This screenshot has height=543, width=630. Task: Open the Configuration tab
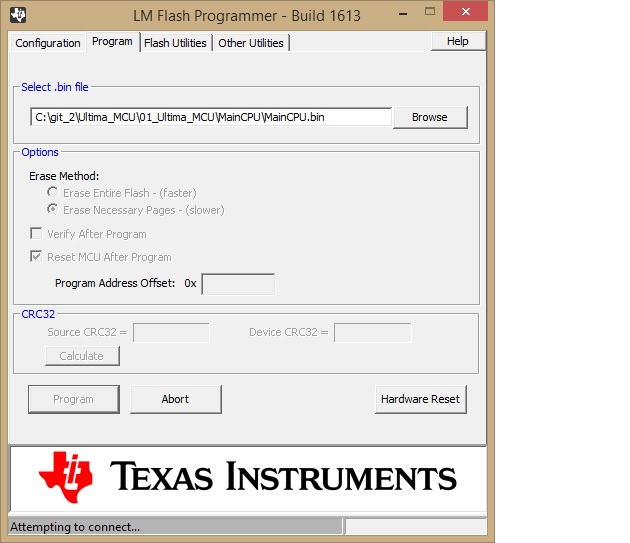point(48,43)
